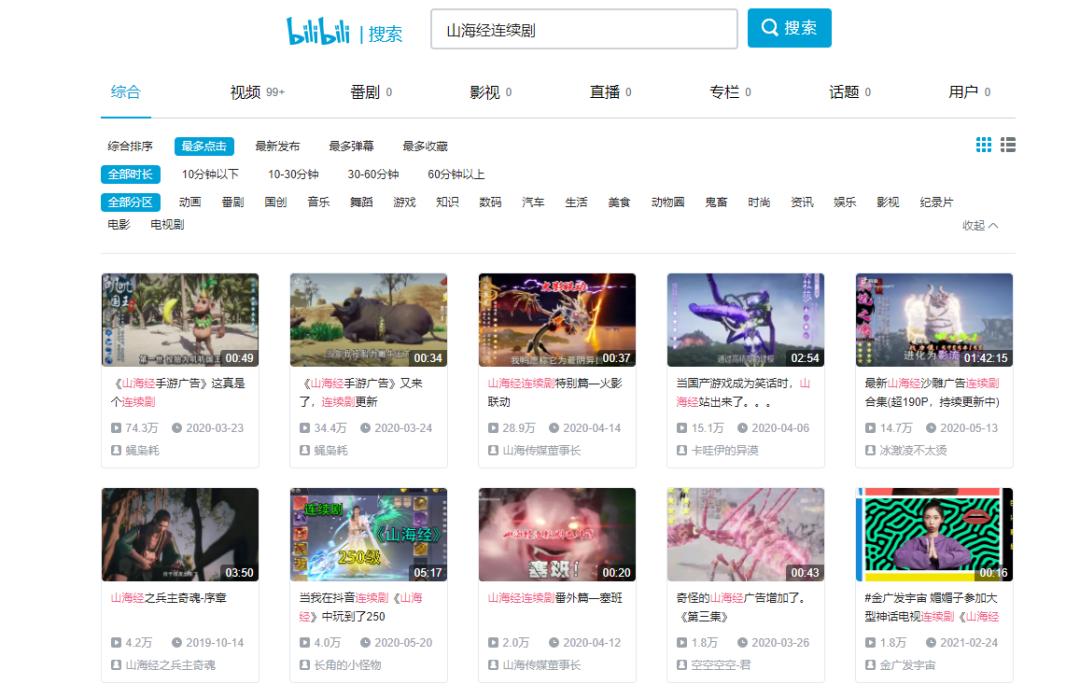Filter by the 游戏 category
1080x698 pixels.
404,202
